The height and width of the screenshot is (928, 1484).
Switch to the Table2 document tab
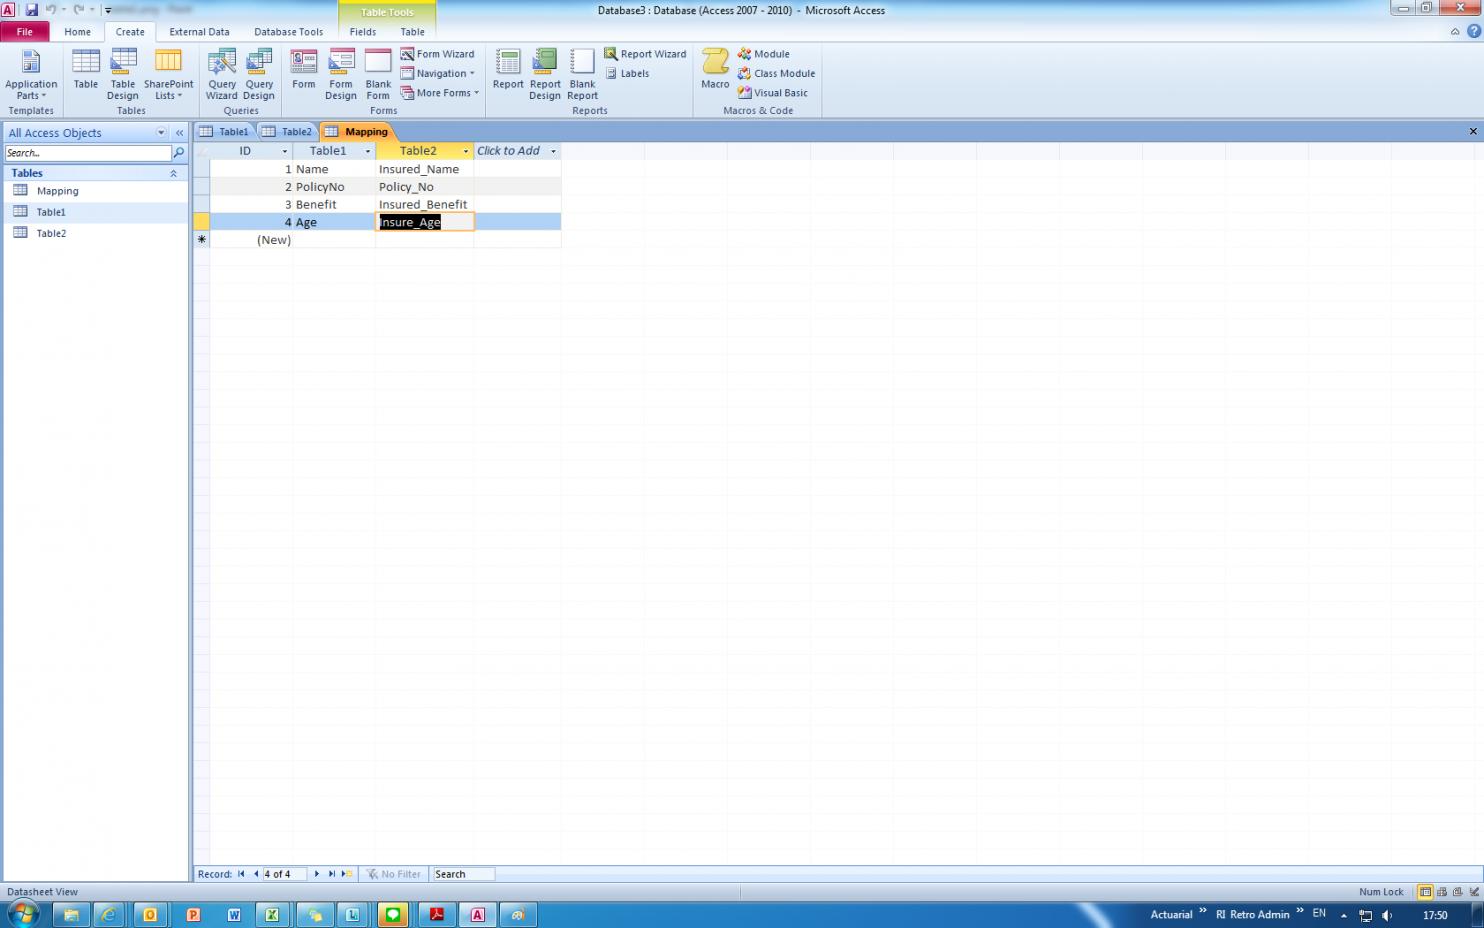coord(288,132)
